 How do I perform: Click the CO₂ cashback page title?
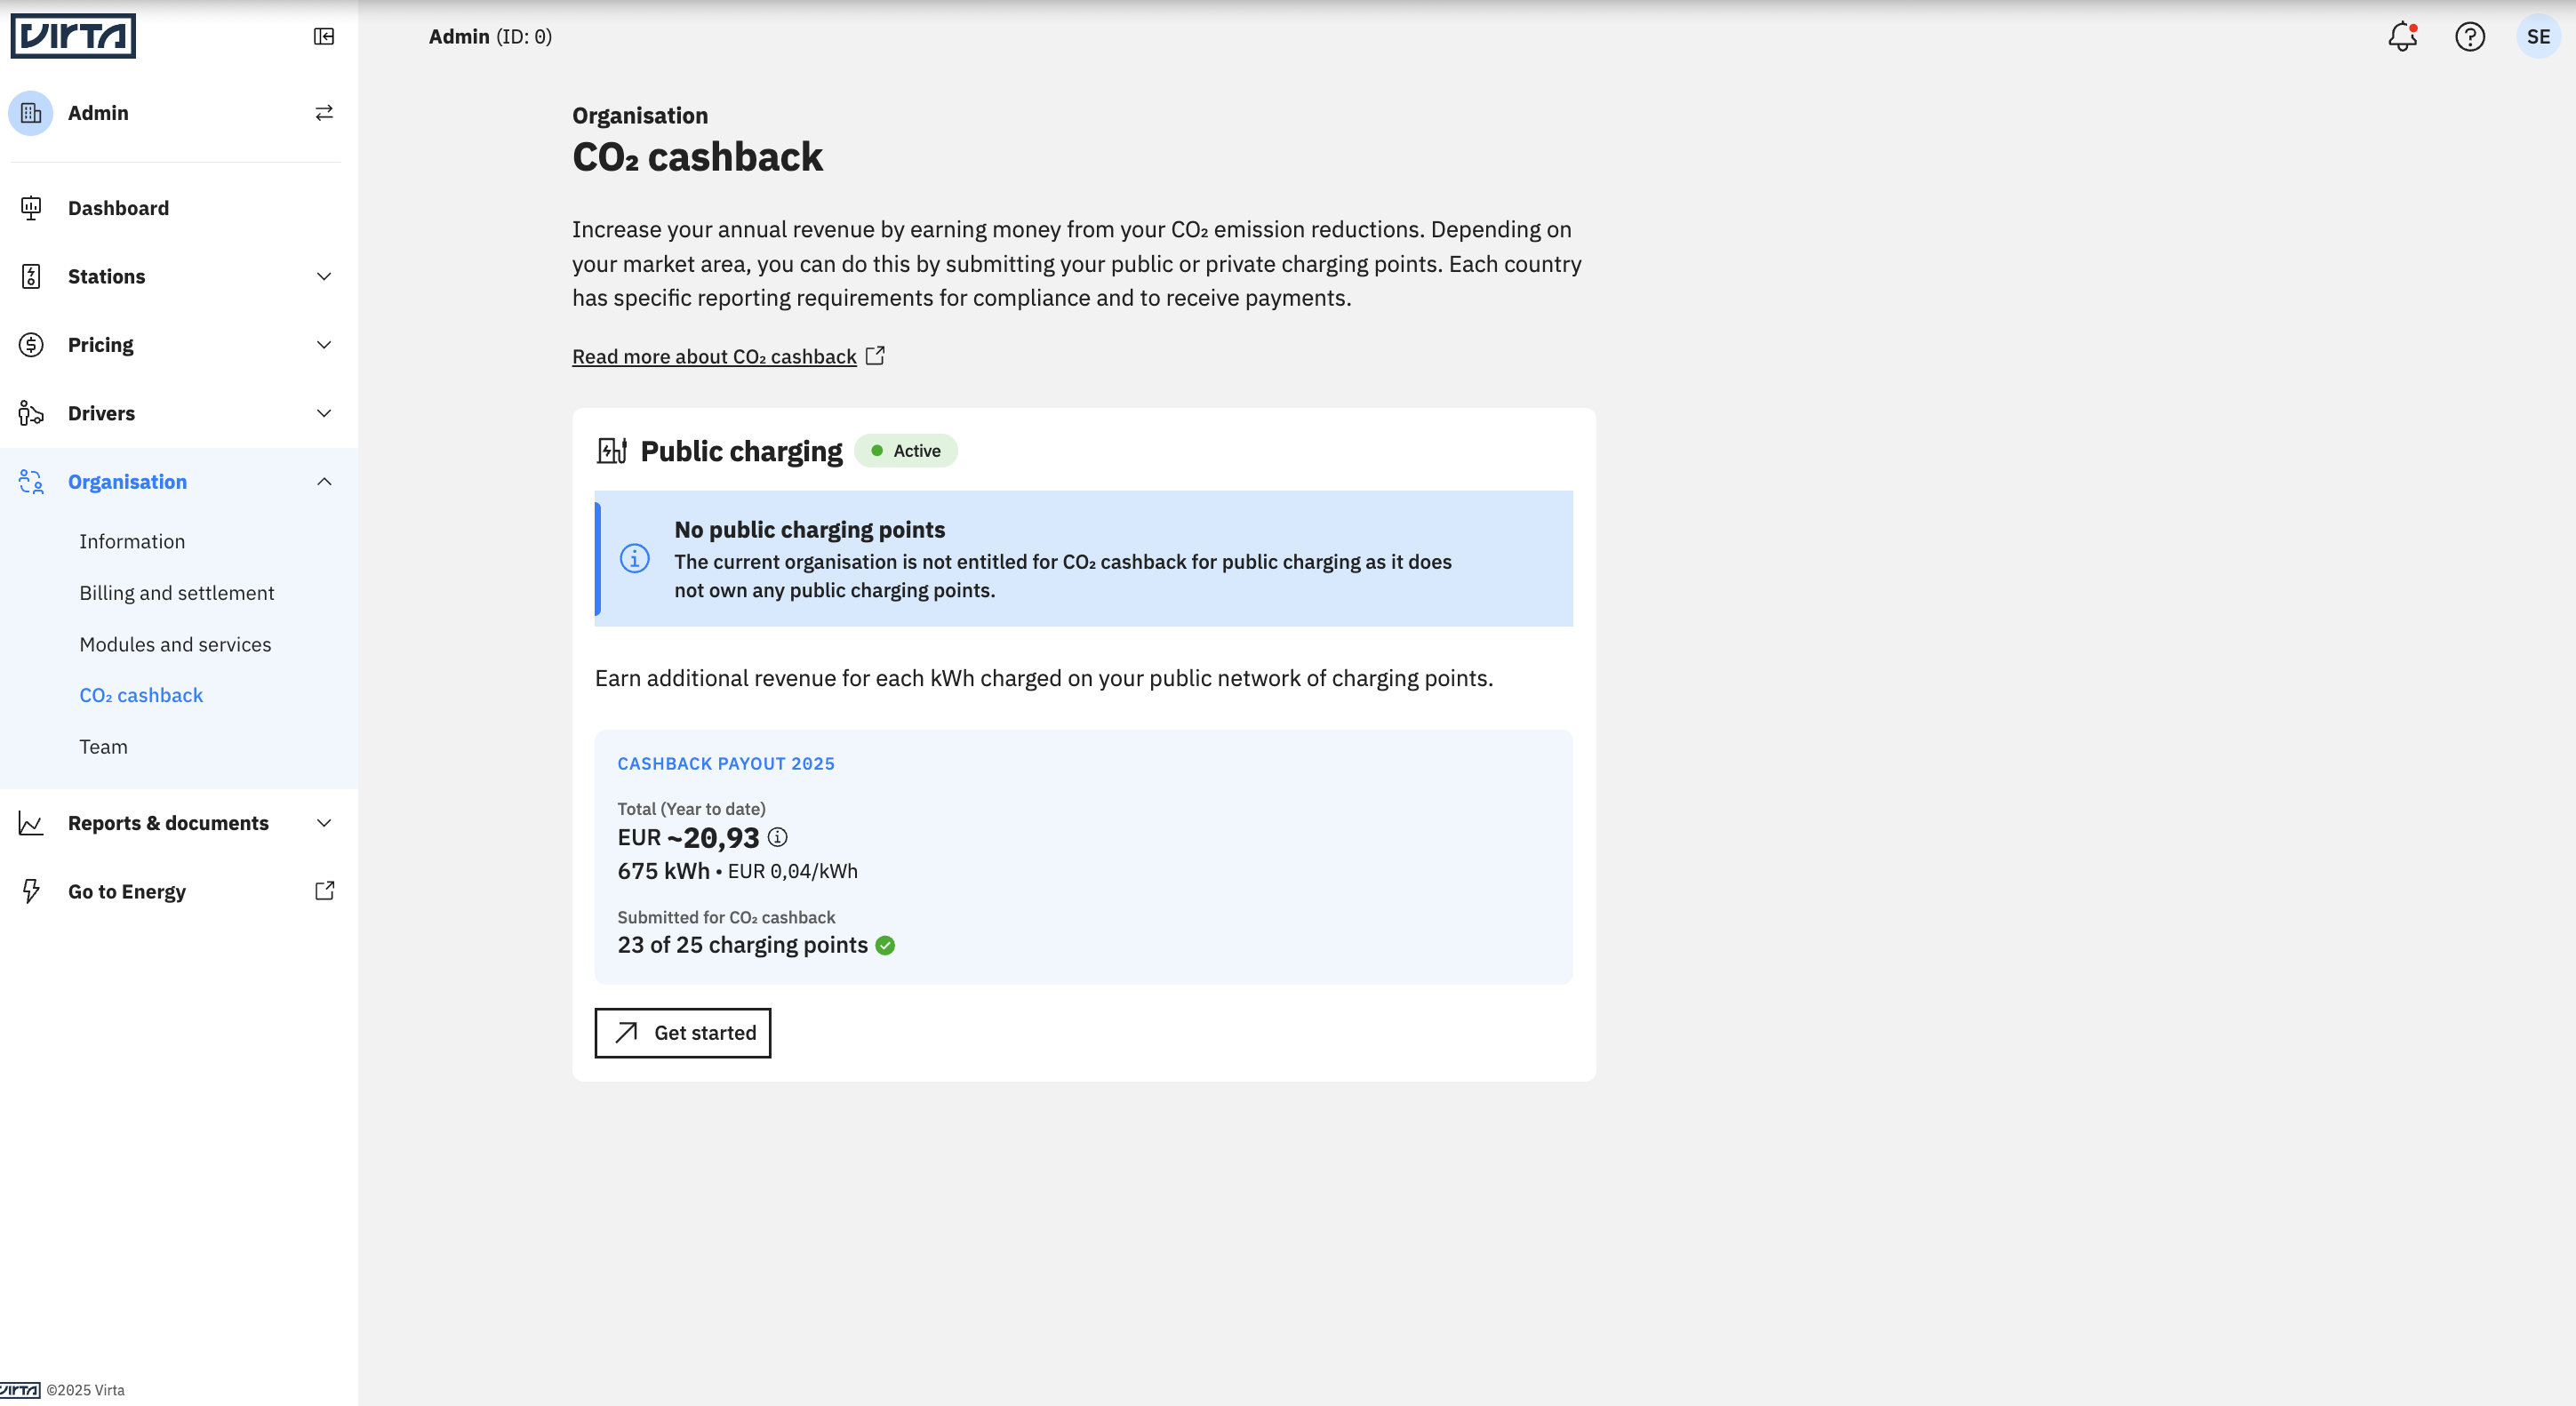[x=697, y=157]
